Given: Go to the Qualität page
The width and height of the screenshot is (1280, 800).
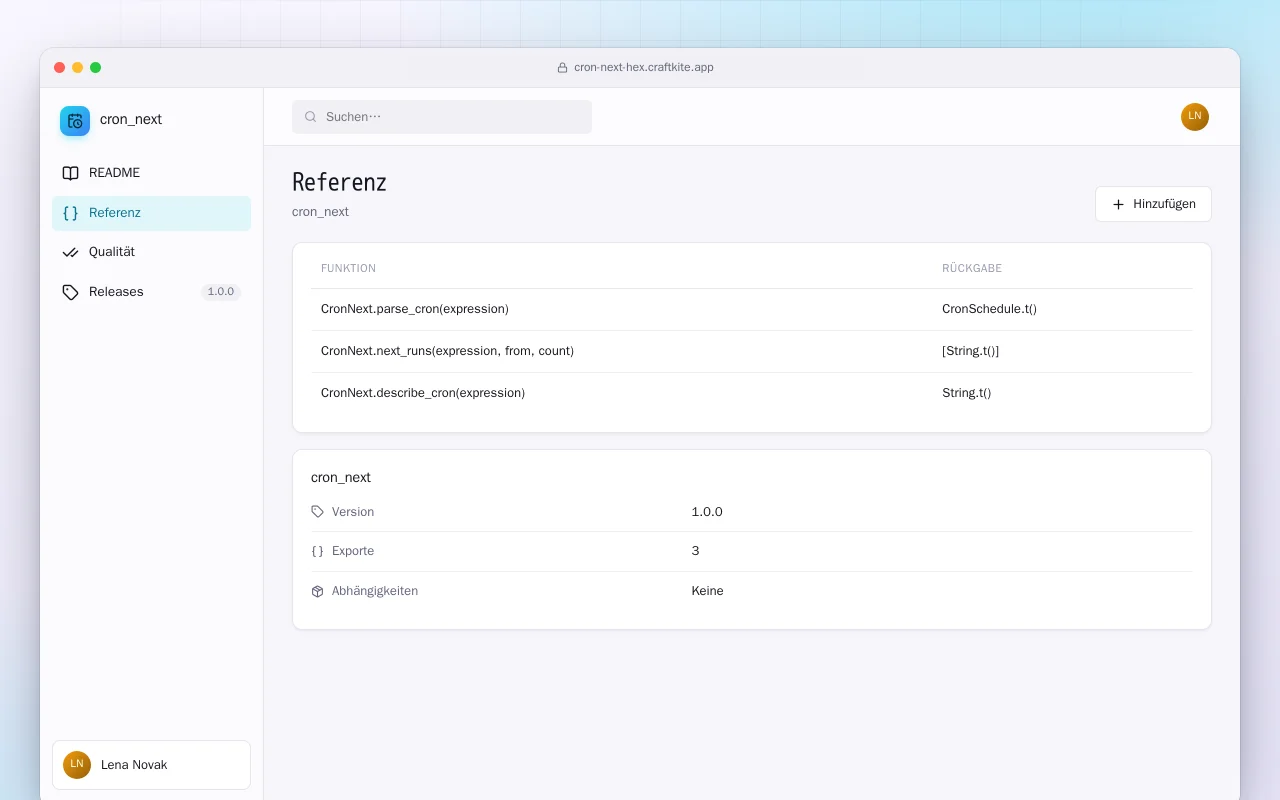Looking at the screenshot, I should [151, 252].
